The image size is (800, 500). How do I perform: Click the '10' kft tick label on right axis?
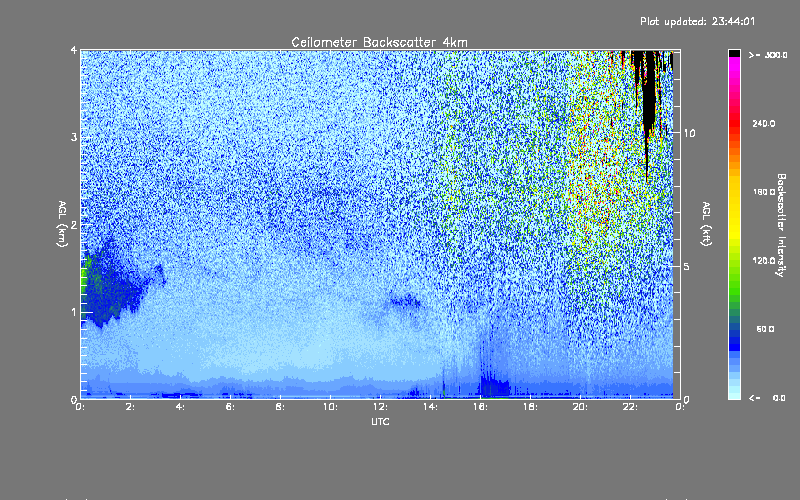[x=689, y=133]
